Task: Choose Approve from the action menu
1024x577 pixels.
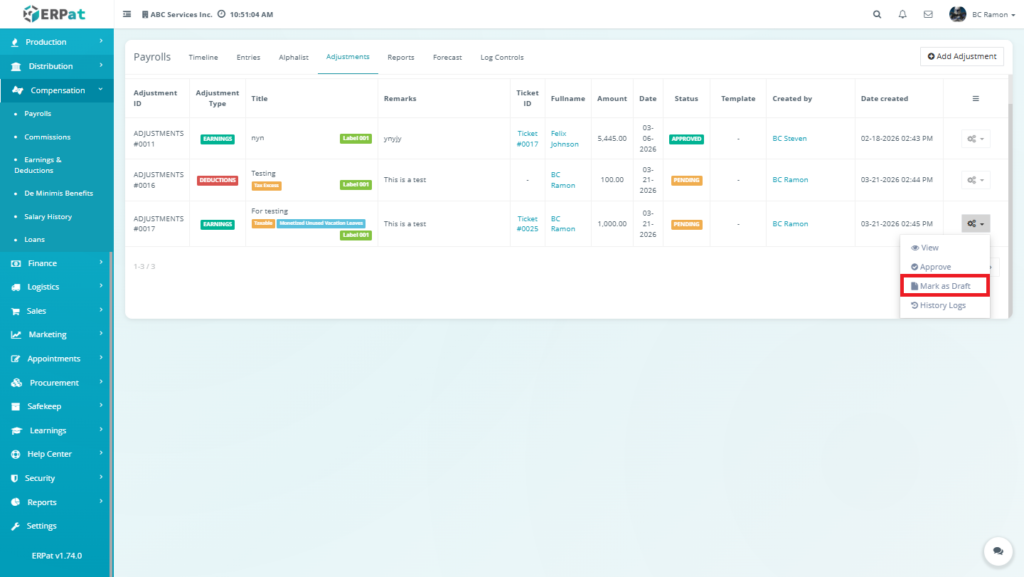Action: 935,267
